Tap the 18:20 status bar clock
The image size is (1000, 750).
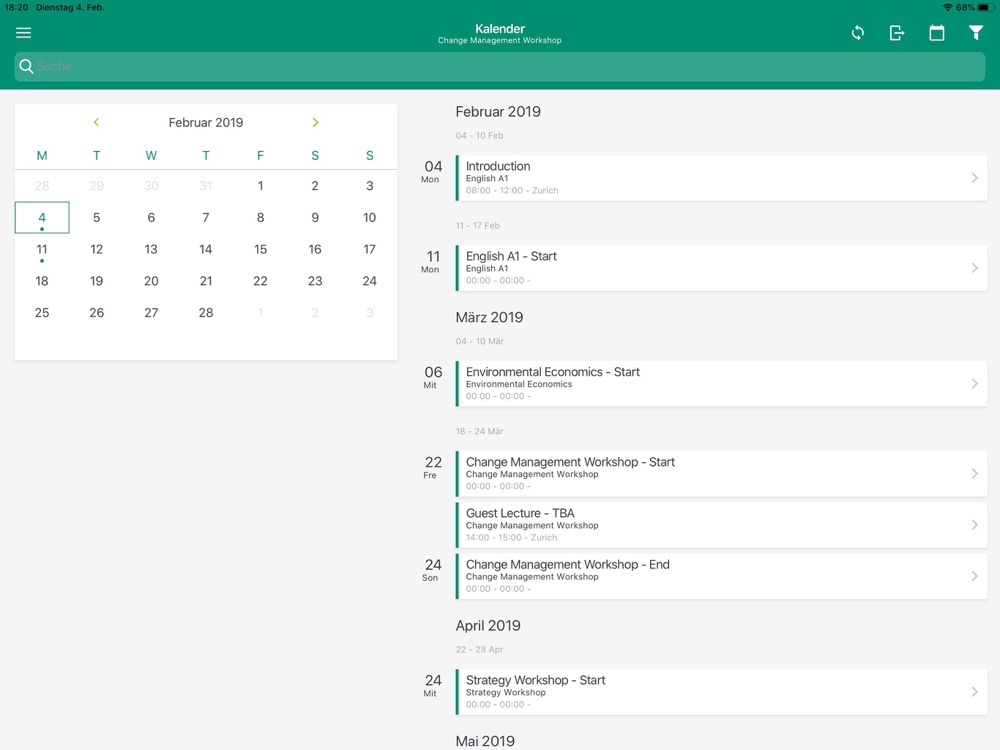(16, 7)
